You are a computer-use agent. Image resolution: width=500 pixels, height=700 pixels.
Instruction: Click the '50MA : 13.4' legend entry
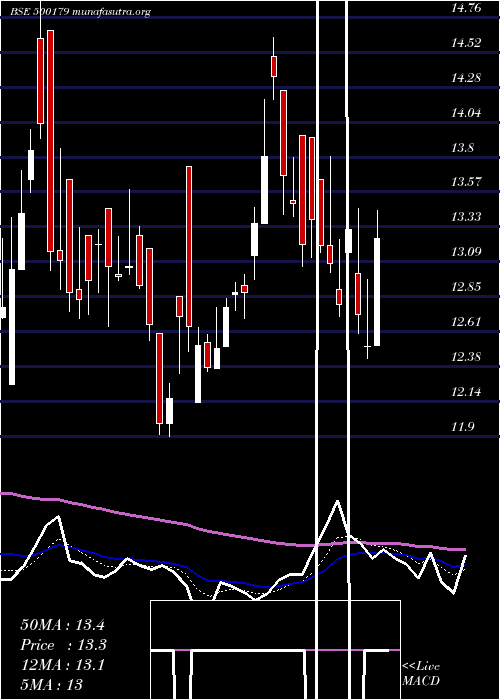click(62, 625)
